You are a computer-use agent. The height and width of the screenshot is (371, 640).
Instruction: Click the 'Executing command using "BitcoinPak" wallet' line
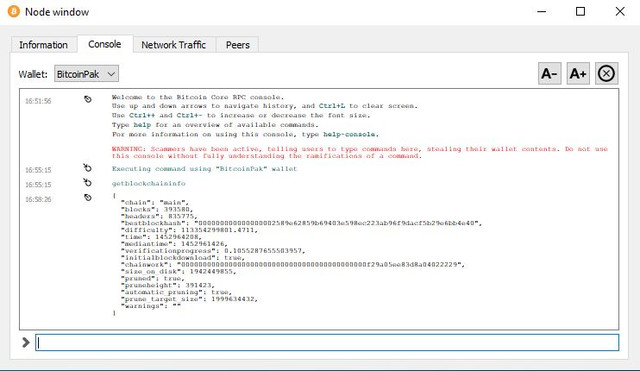point(204,169)
